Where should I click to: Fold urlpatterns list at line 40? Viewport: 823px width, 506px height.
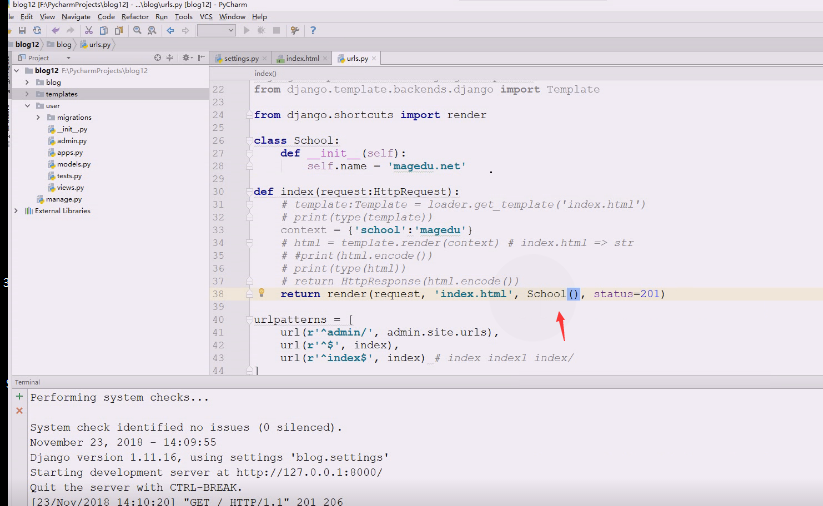tap(249, 320)
